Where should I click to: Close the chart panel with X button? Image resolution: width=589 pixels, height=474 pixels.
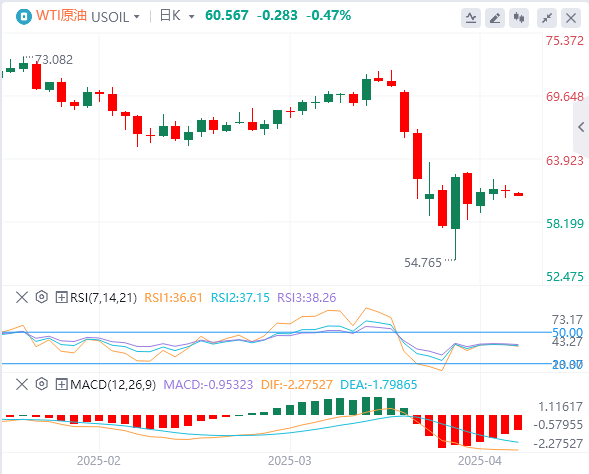[571, 18]
